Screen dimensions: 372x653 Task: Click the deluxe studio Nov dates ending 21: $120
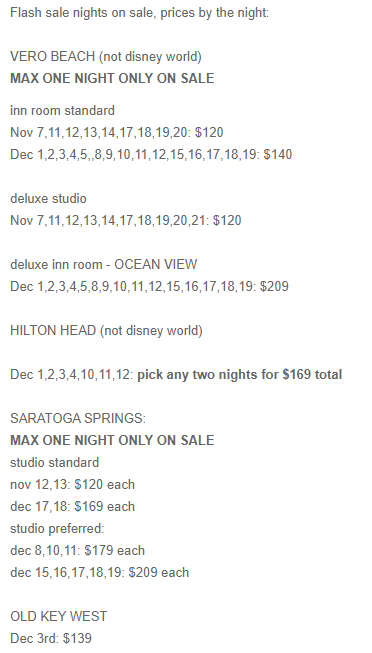(x=126, y=220)
